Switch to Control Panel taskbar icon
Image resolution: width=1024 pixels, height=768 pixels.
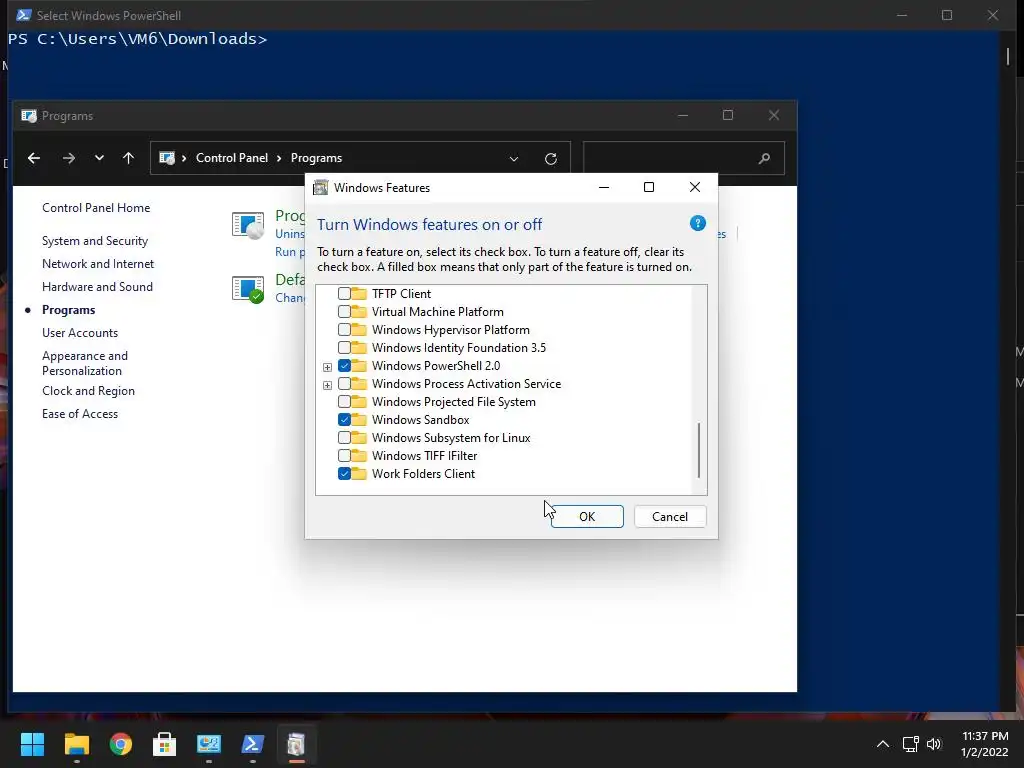pos(209,744)
